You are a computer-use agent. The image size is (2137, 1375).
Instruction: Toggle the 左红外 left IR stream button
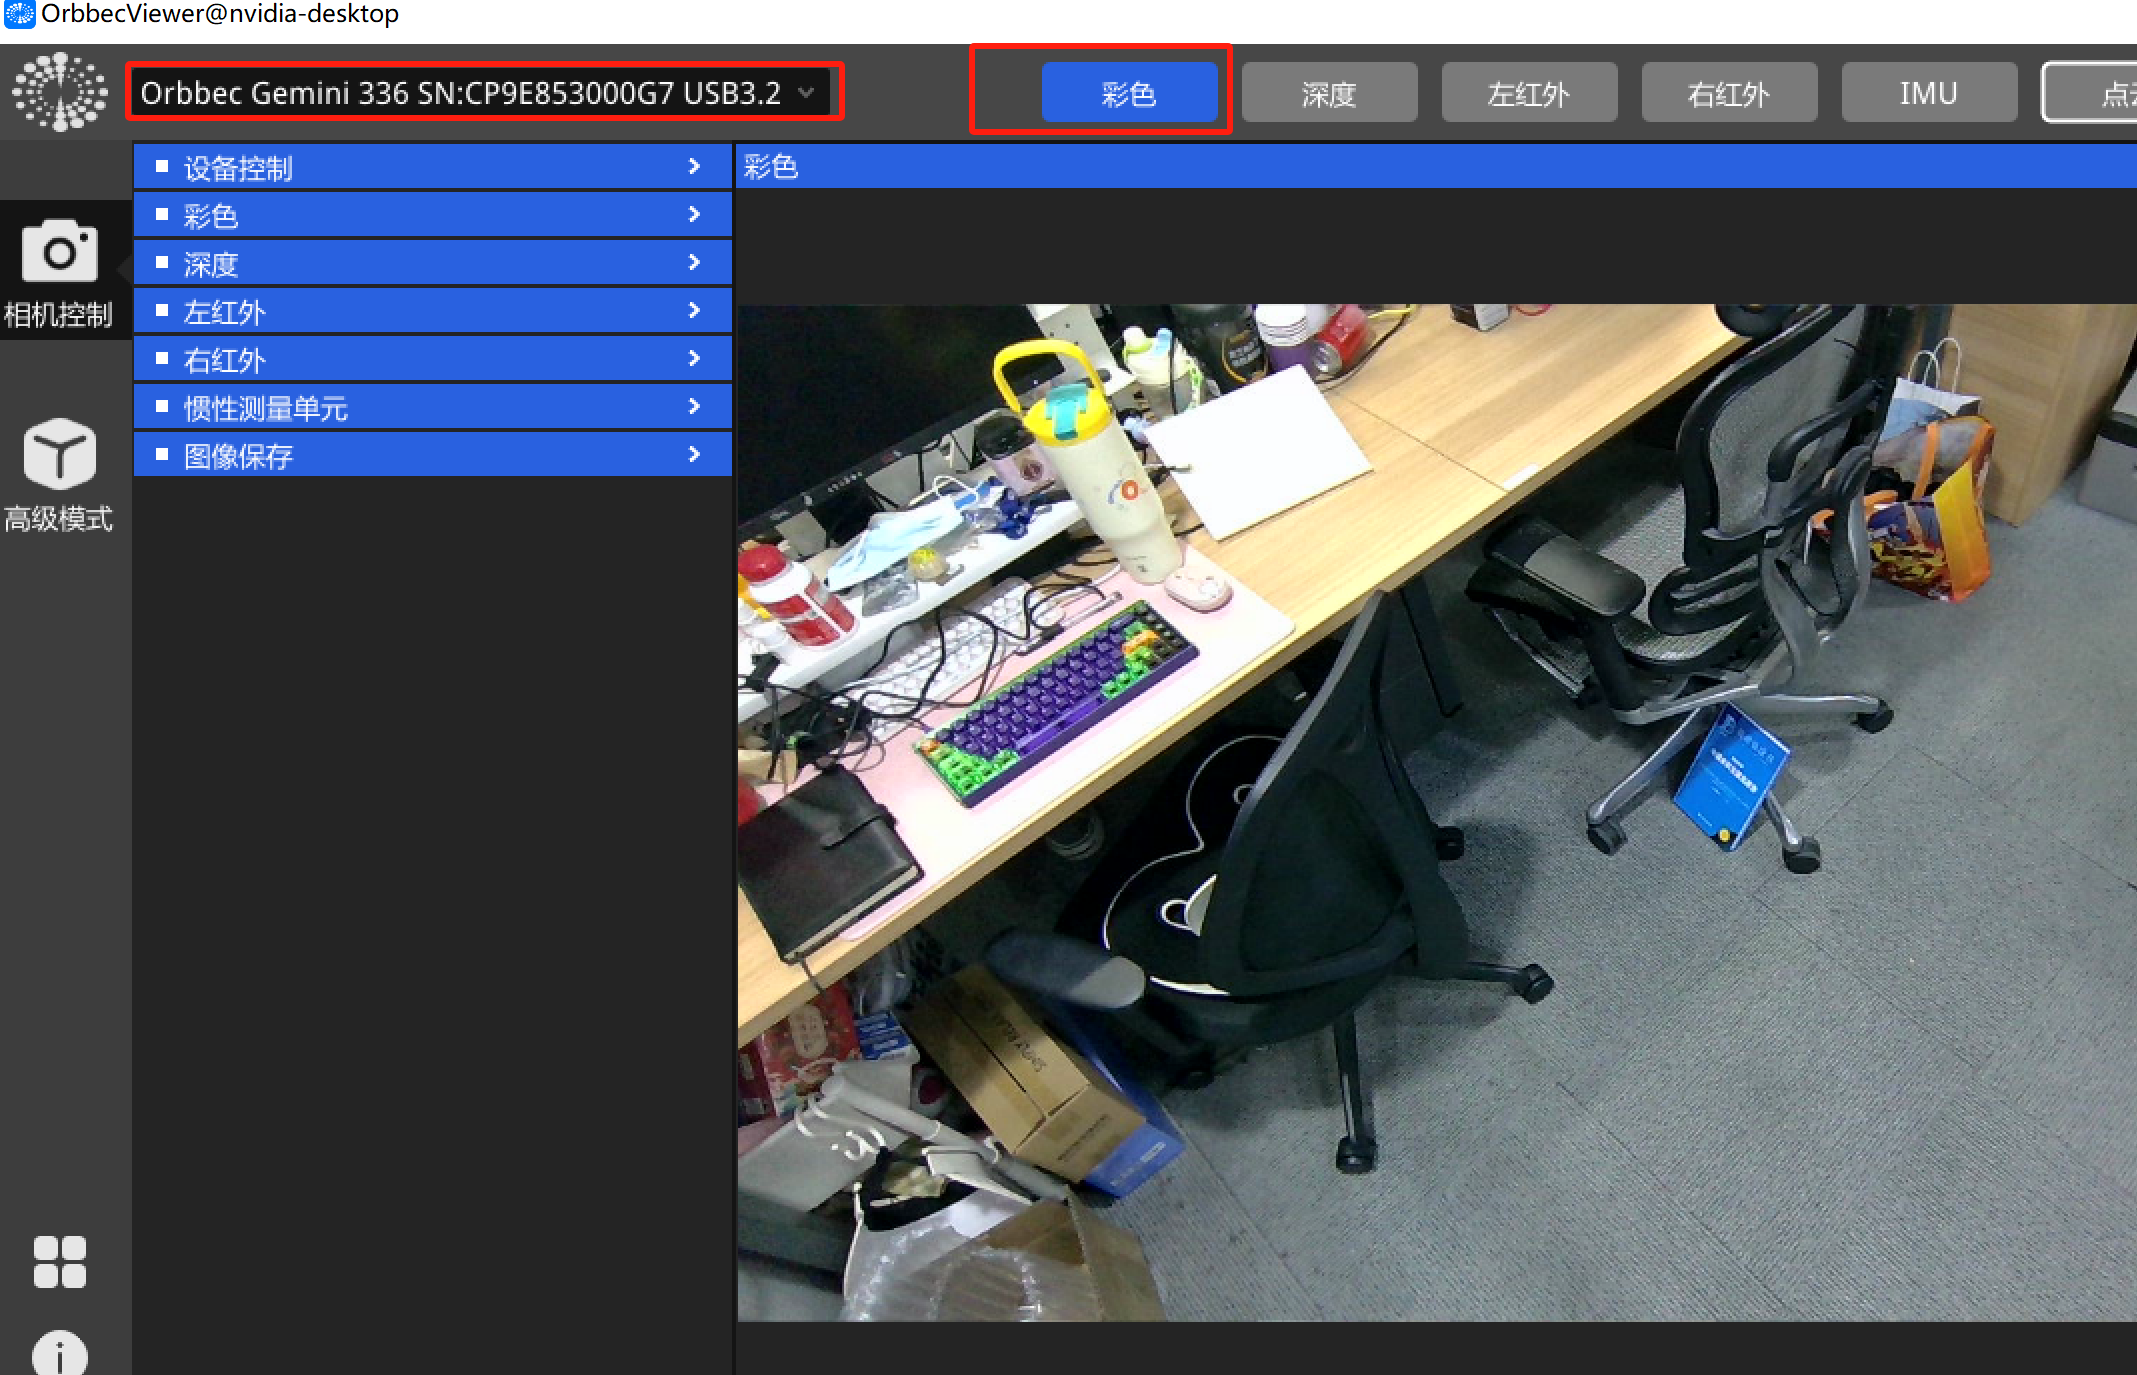click(x=1529, y=93)
